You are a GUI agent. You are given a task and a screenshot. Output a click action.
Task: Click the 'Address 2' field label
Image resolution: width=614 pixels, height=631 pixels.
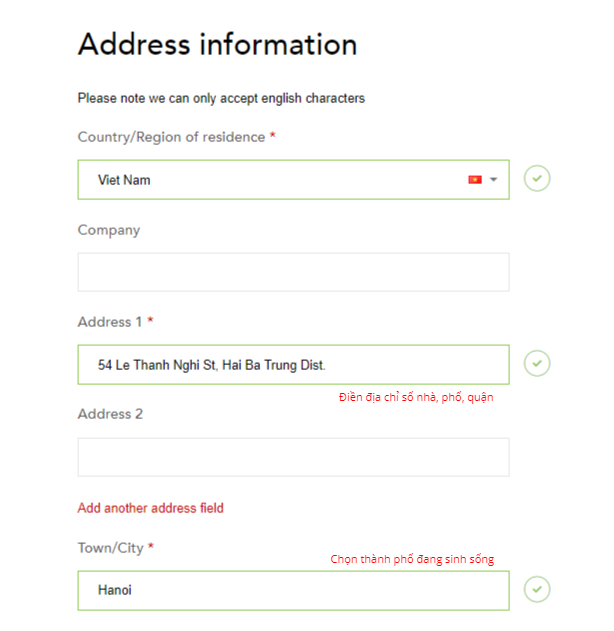(110, 414)
